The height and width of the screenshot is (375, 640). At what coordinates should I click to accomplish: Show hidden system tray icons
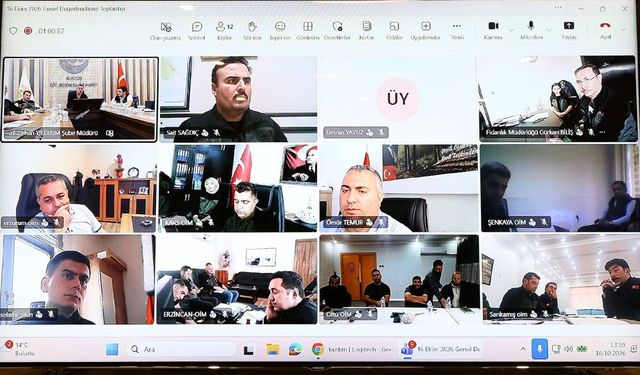523,349
